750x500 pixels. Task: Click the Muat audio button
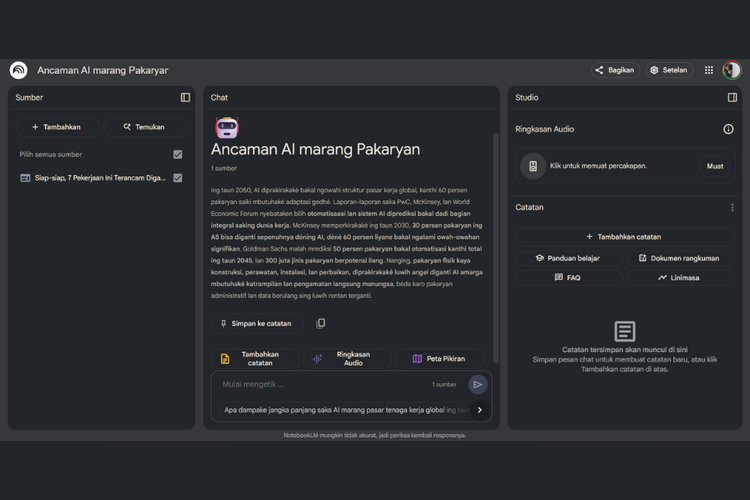click(x=715, y=166)
